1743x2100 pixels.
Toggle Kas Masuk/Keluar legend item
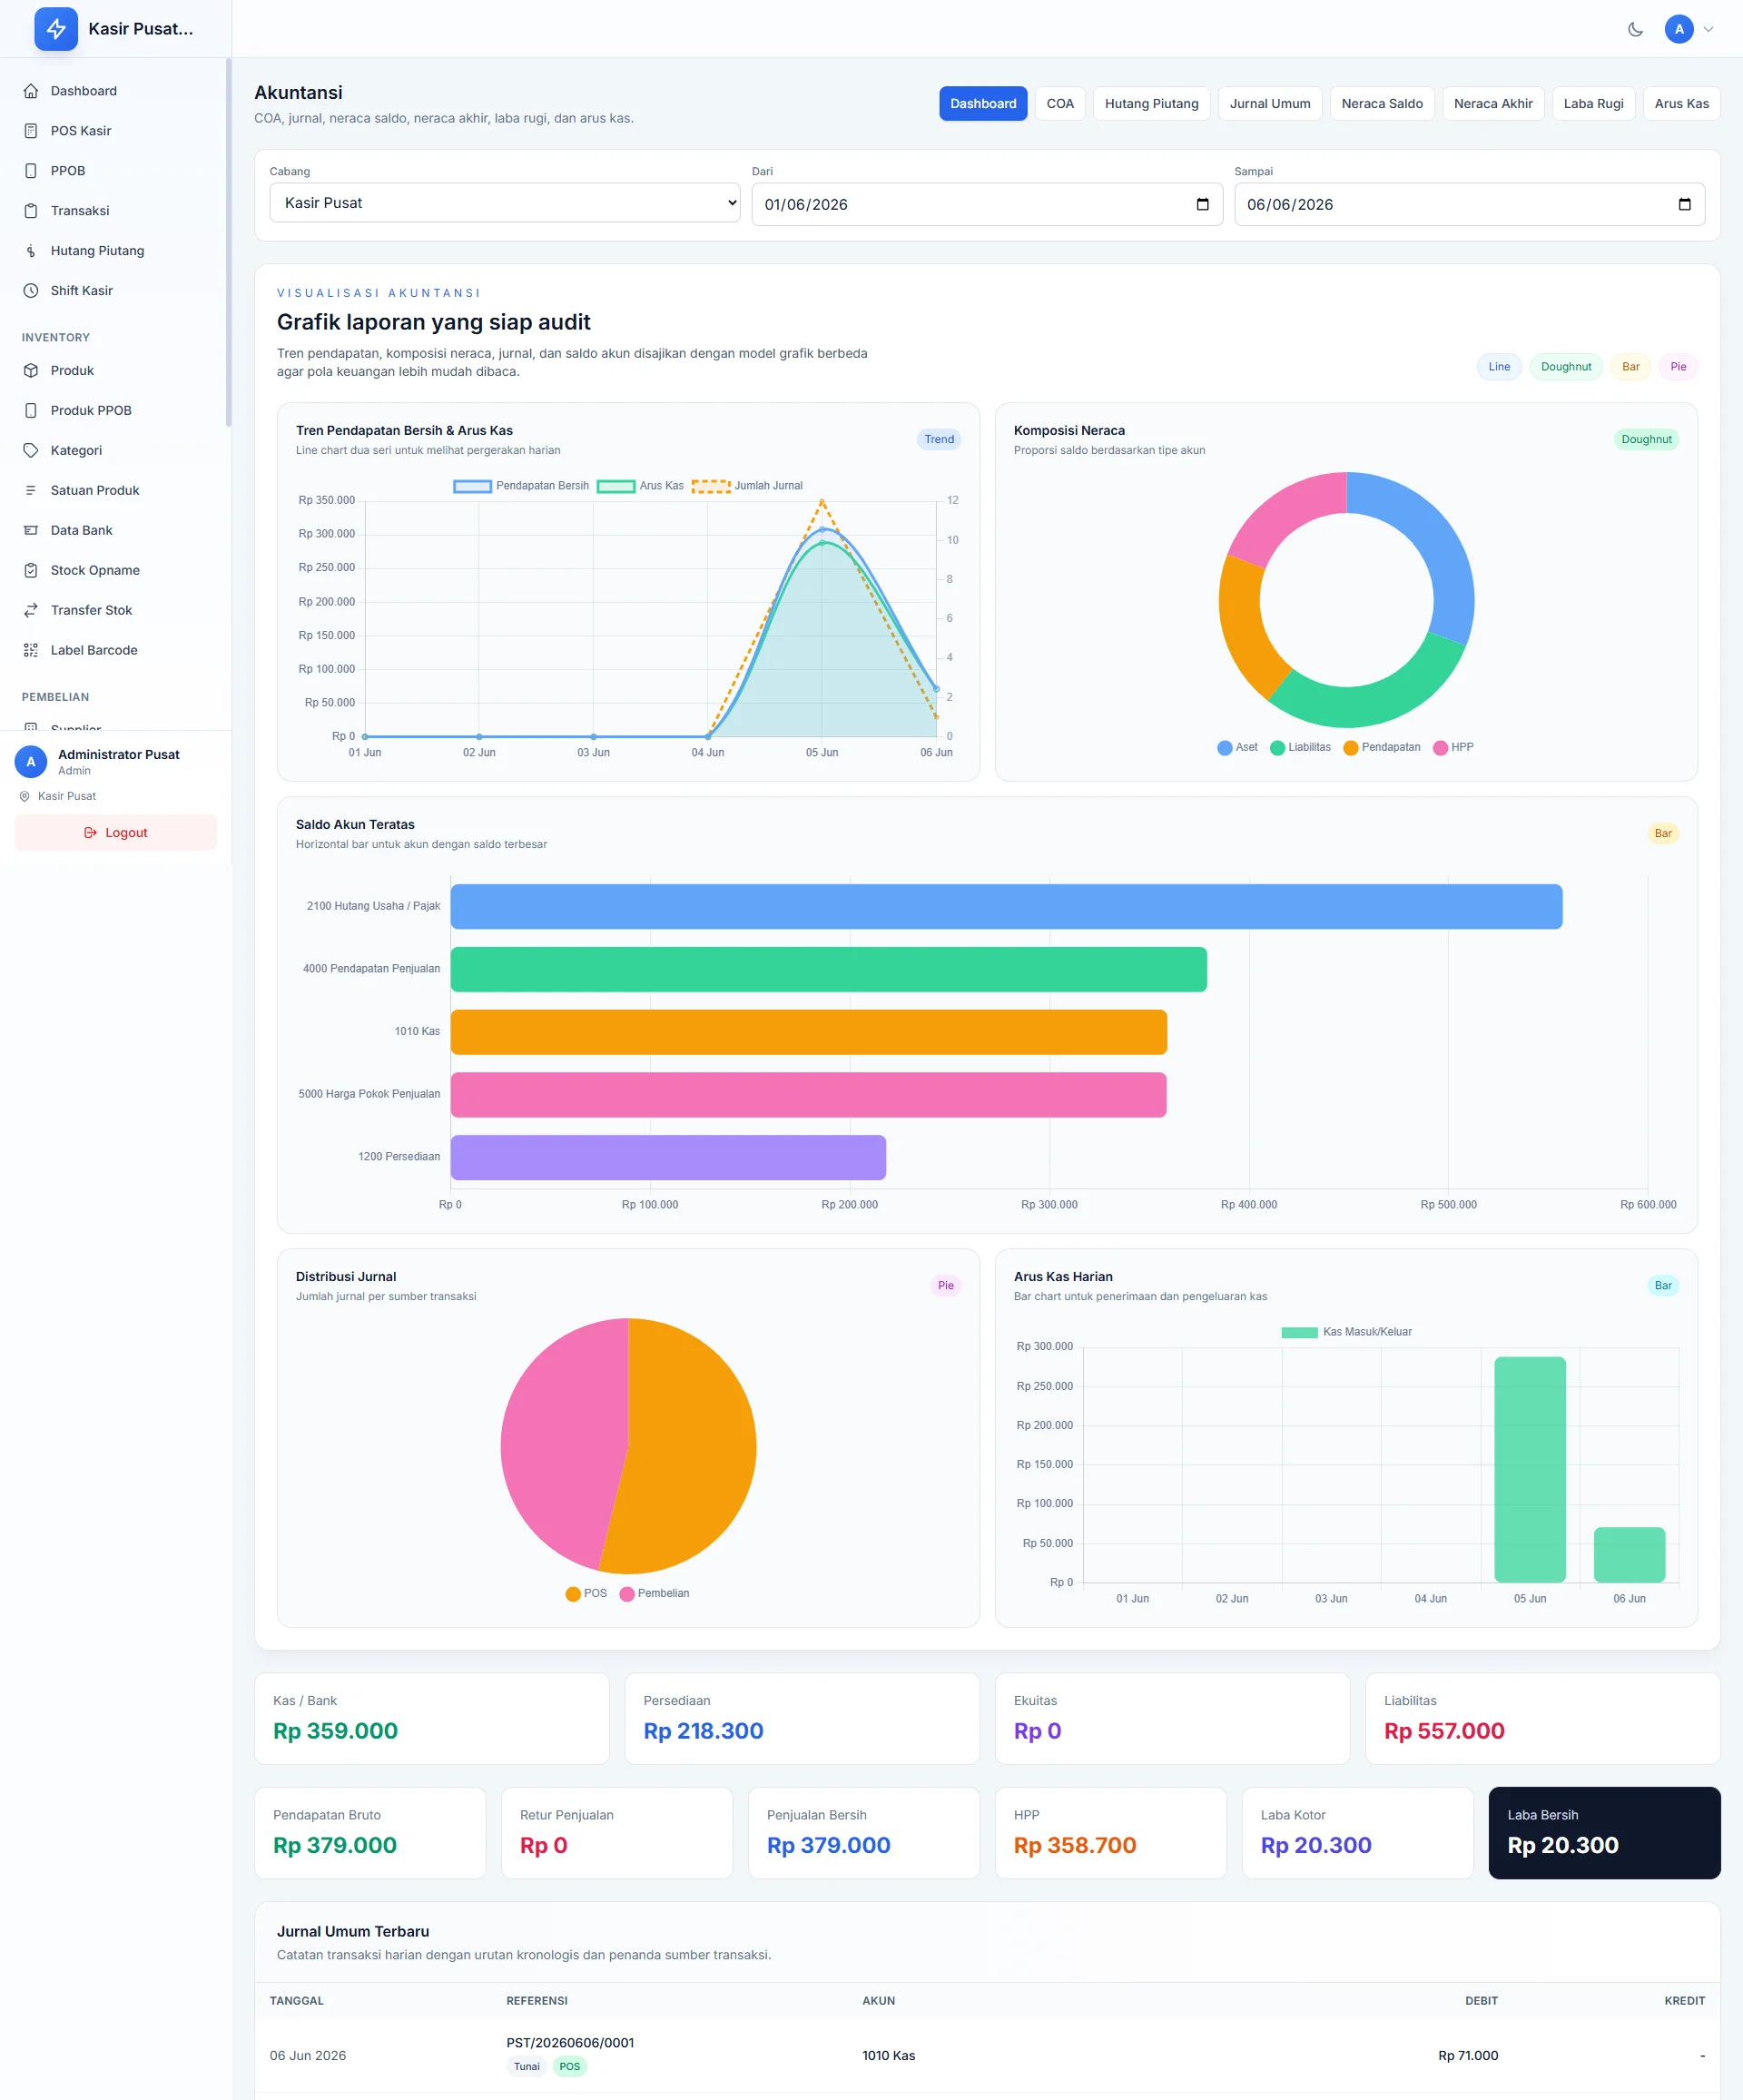point(1346,1332)
